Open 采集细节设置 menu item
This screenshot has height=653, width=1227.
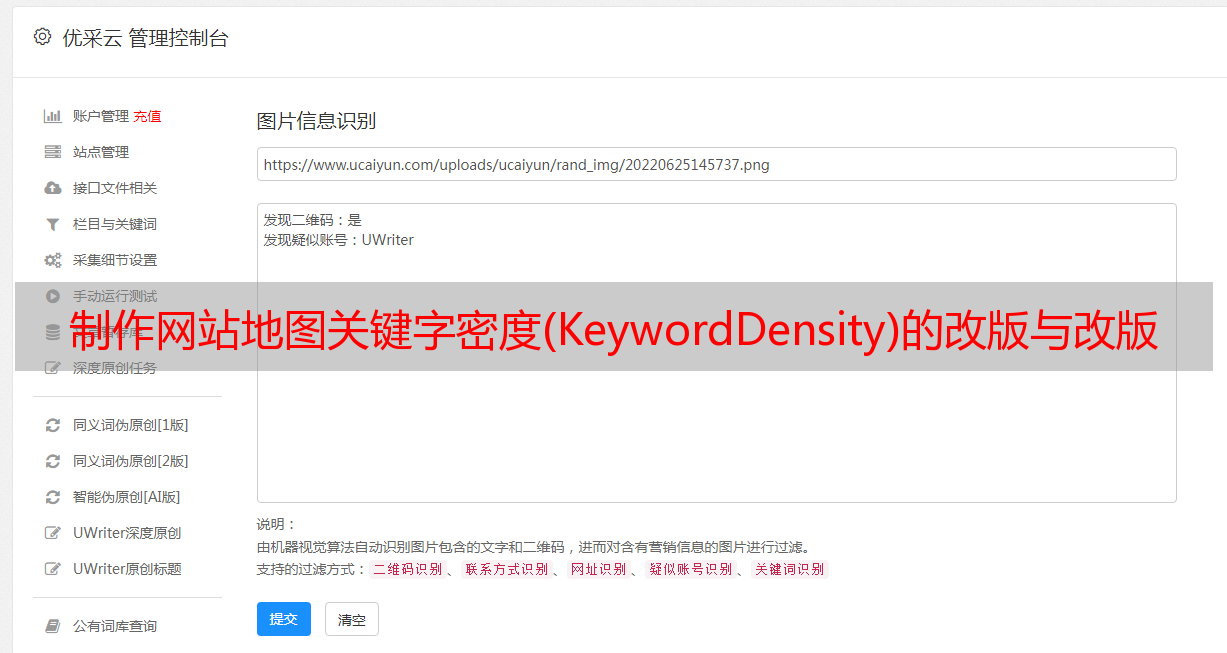115,260
